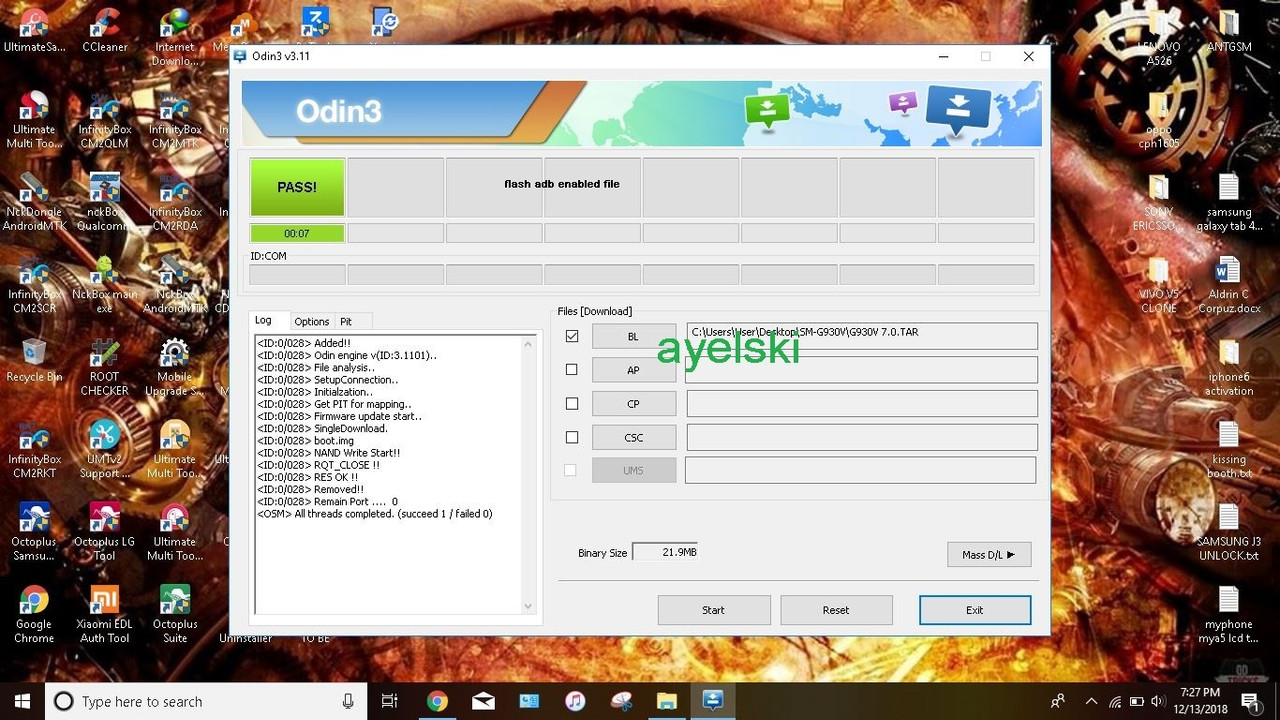This screenshot has width=1280, height=720.
Task: Click the Binary Size value field
Action: coord(665,552)
